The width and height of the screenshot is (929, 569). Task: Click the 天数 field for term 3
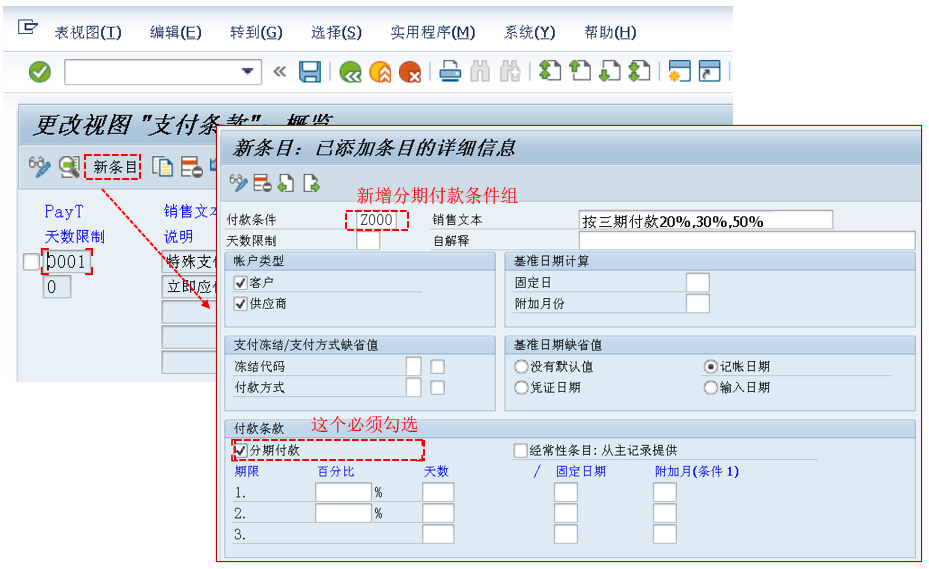coord(438,534)
